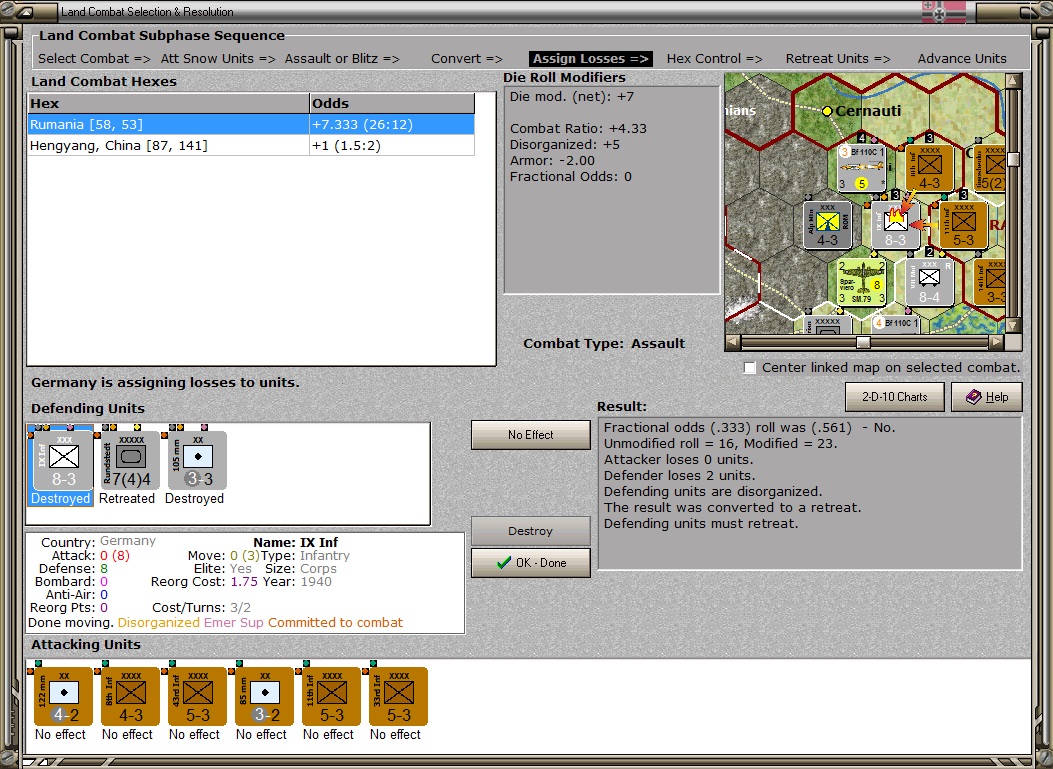Click map vertical scrollbar down arrow
Viewport: 1053px width, 769px height.
(x=1013, y=326)
